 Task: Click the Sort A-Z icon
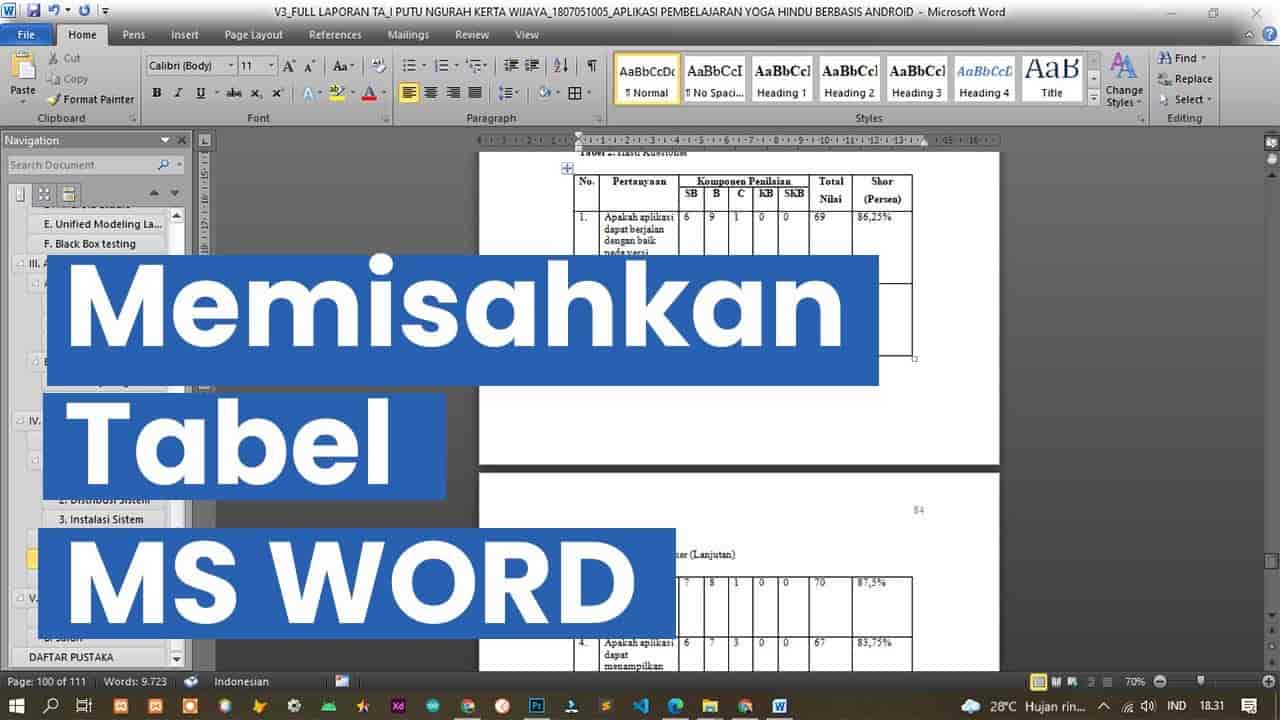(x=561, y=66)
